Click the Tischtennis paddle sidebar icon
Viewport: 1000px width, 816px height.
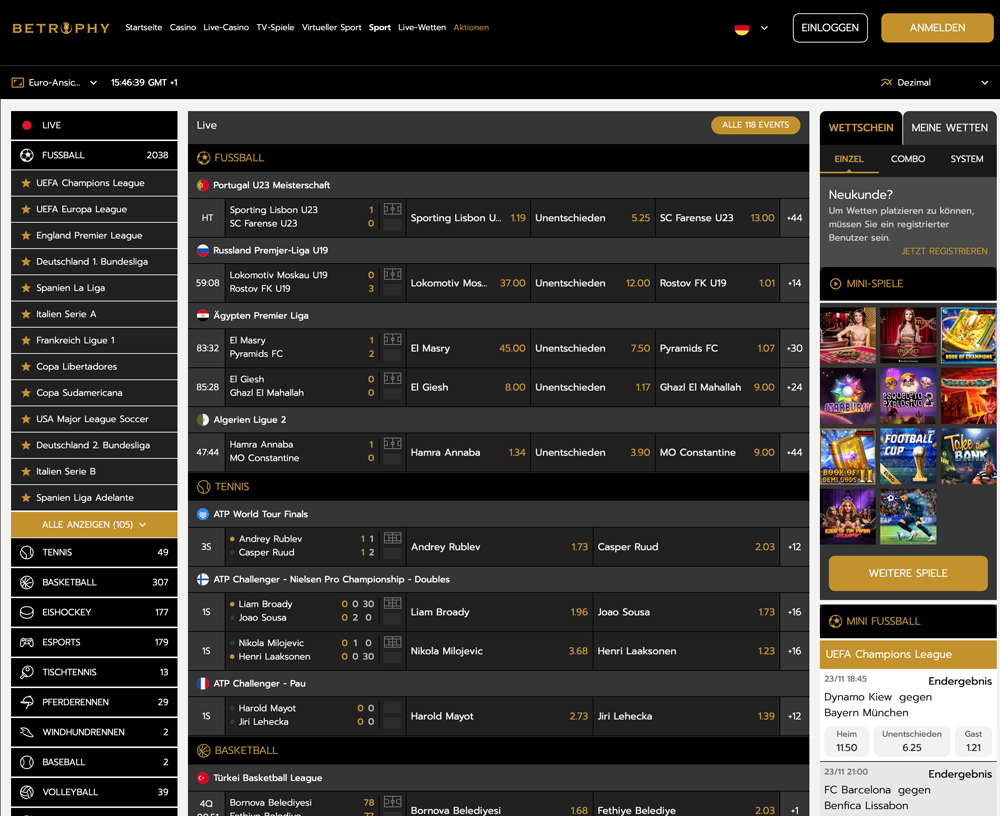(27, 672)
